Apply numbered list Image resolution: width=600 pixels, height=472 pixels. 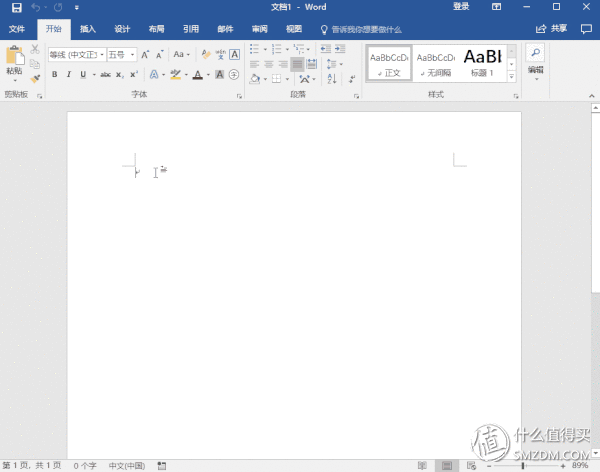click(276, 49)
